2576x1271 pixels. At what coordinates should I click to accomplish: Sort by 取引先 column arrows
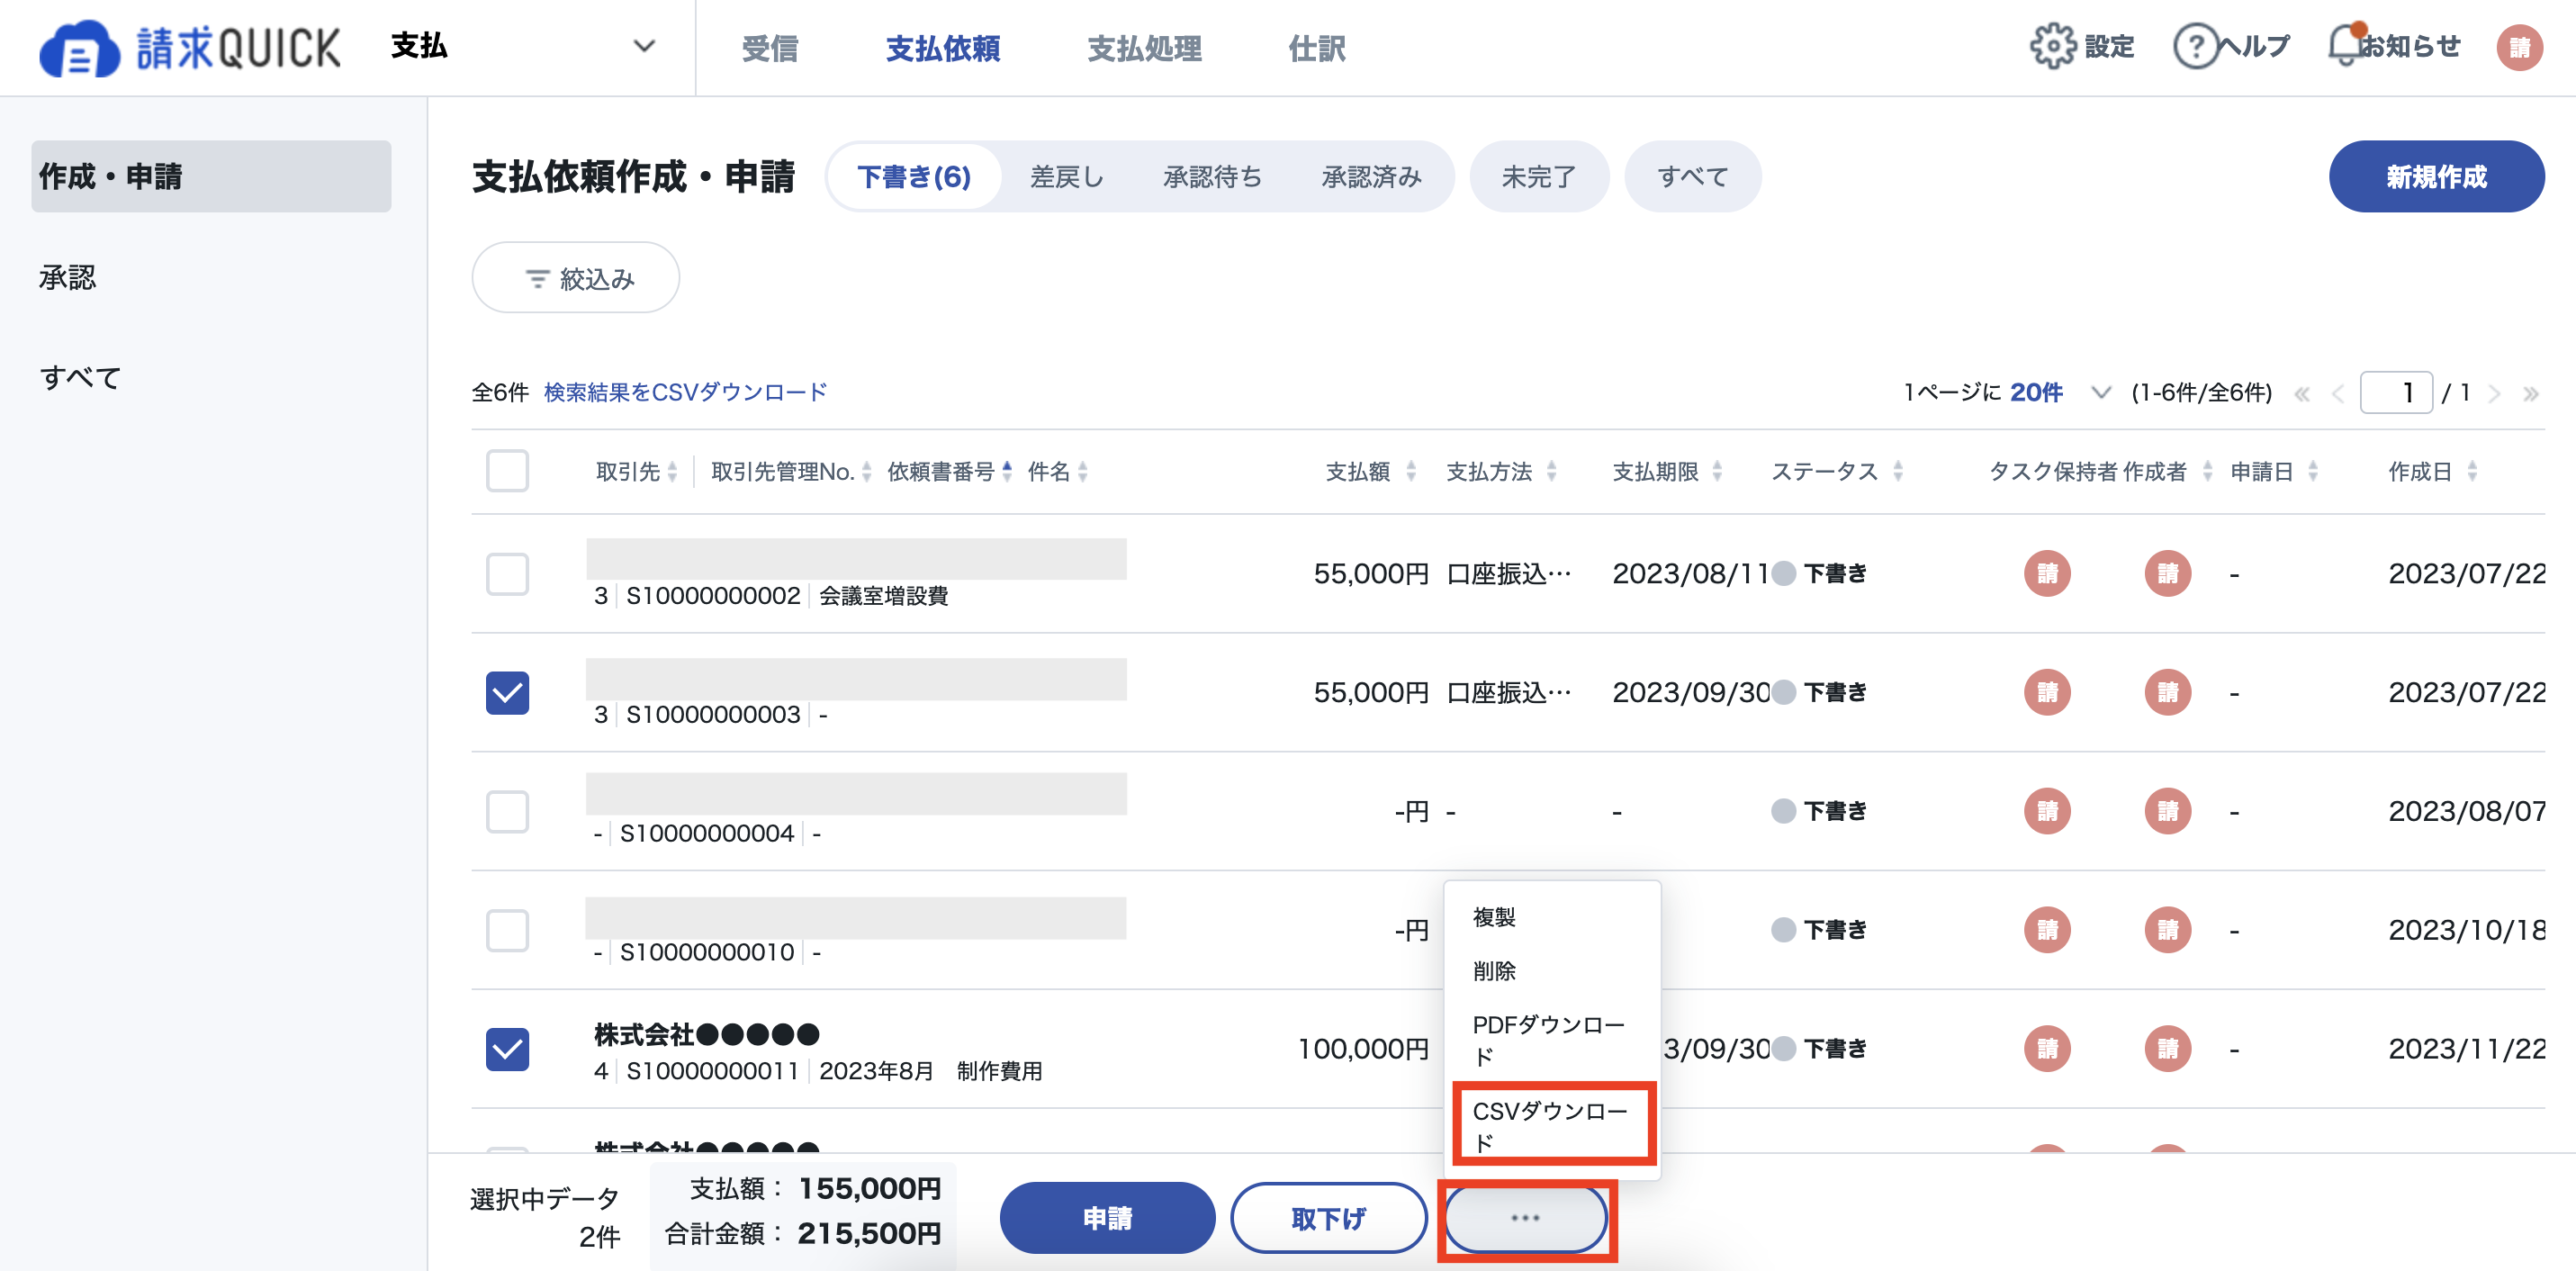click(x=672, y=471)
